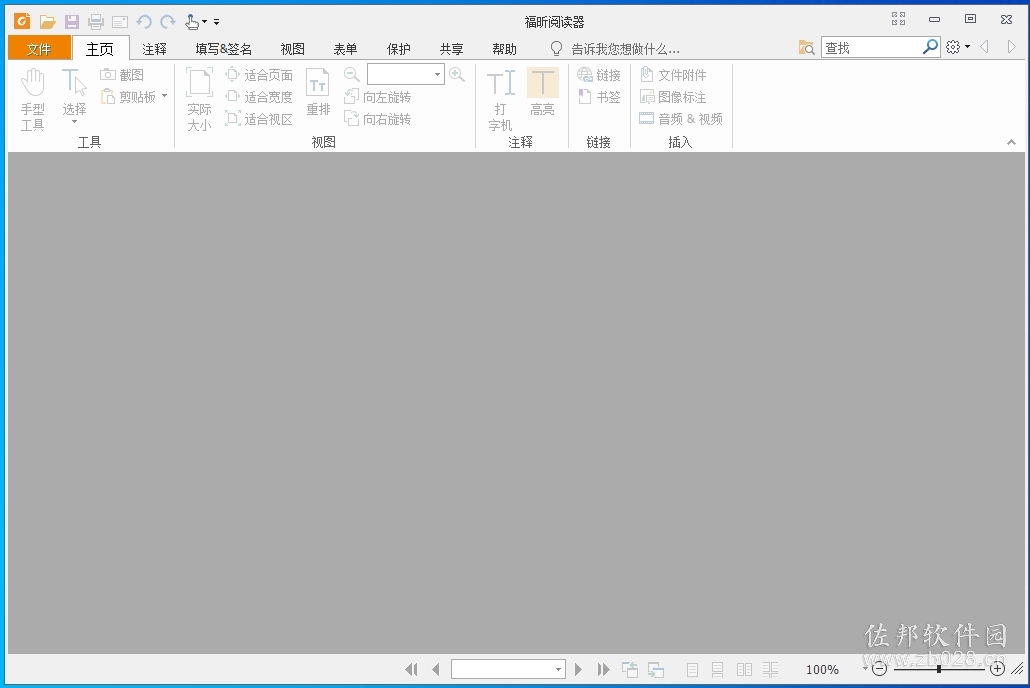Screen dimensions: 1030x688
Task: Insert a 文件附件 file attachment
Action: click(x=673, y=75)
